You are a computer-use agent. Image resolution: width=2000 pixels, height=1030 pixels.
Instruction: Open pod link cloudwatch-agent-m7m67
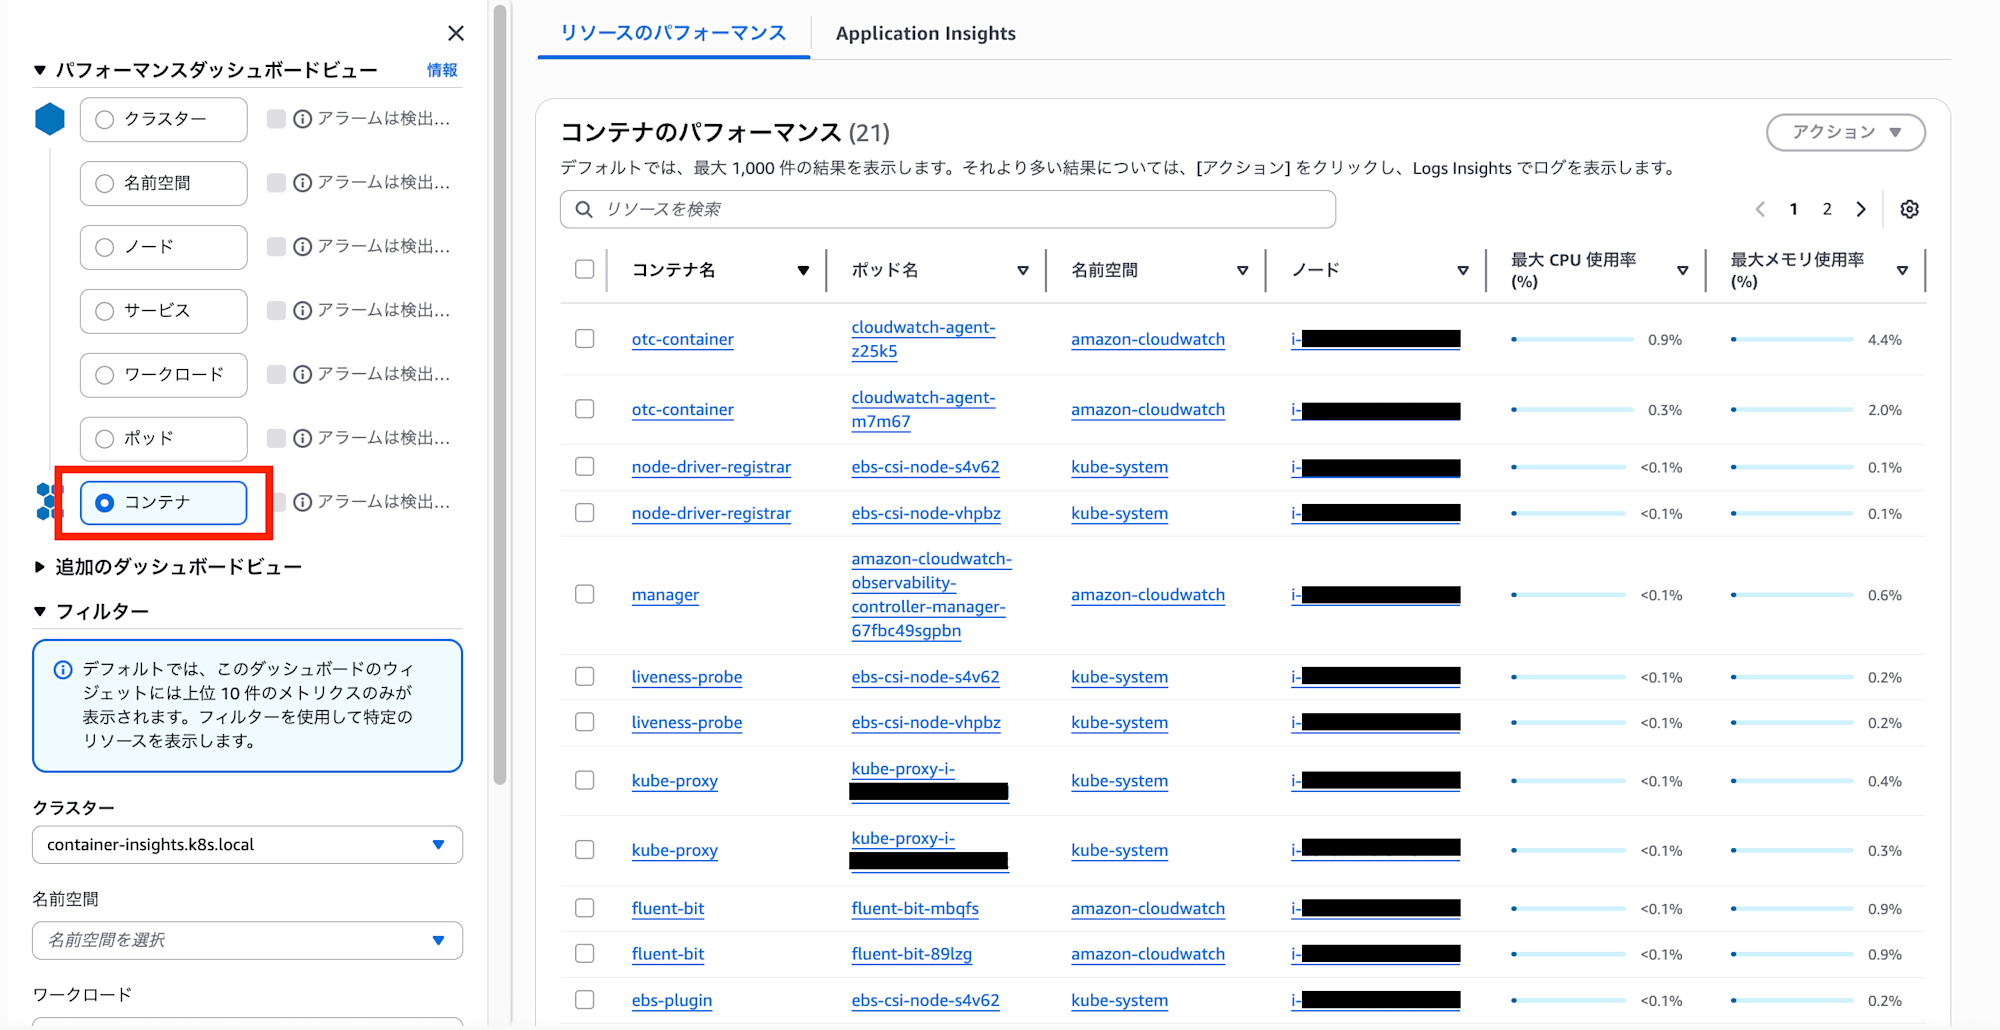923,410
